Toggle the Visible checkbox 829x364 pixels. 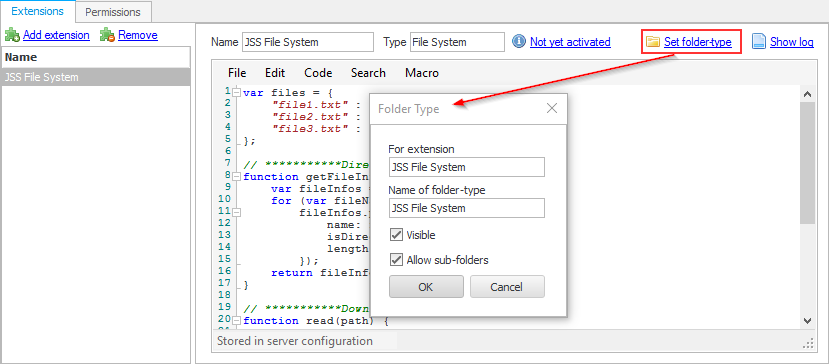395,234
